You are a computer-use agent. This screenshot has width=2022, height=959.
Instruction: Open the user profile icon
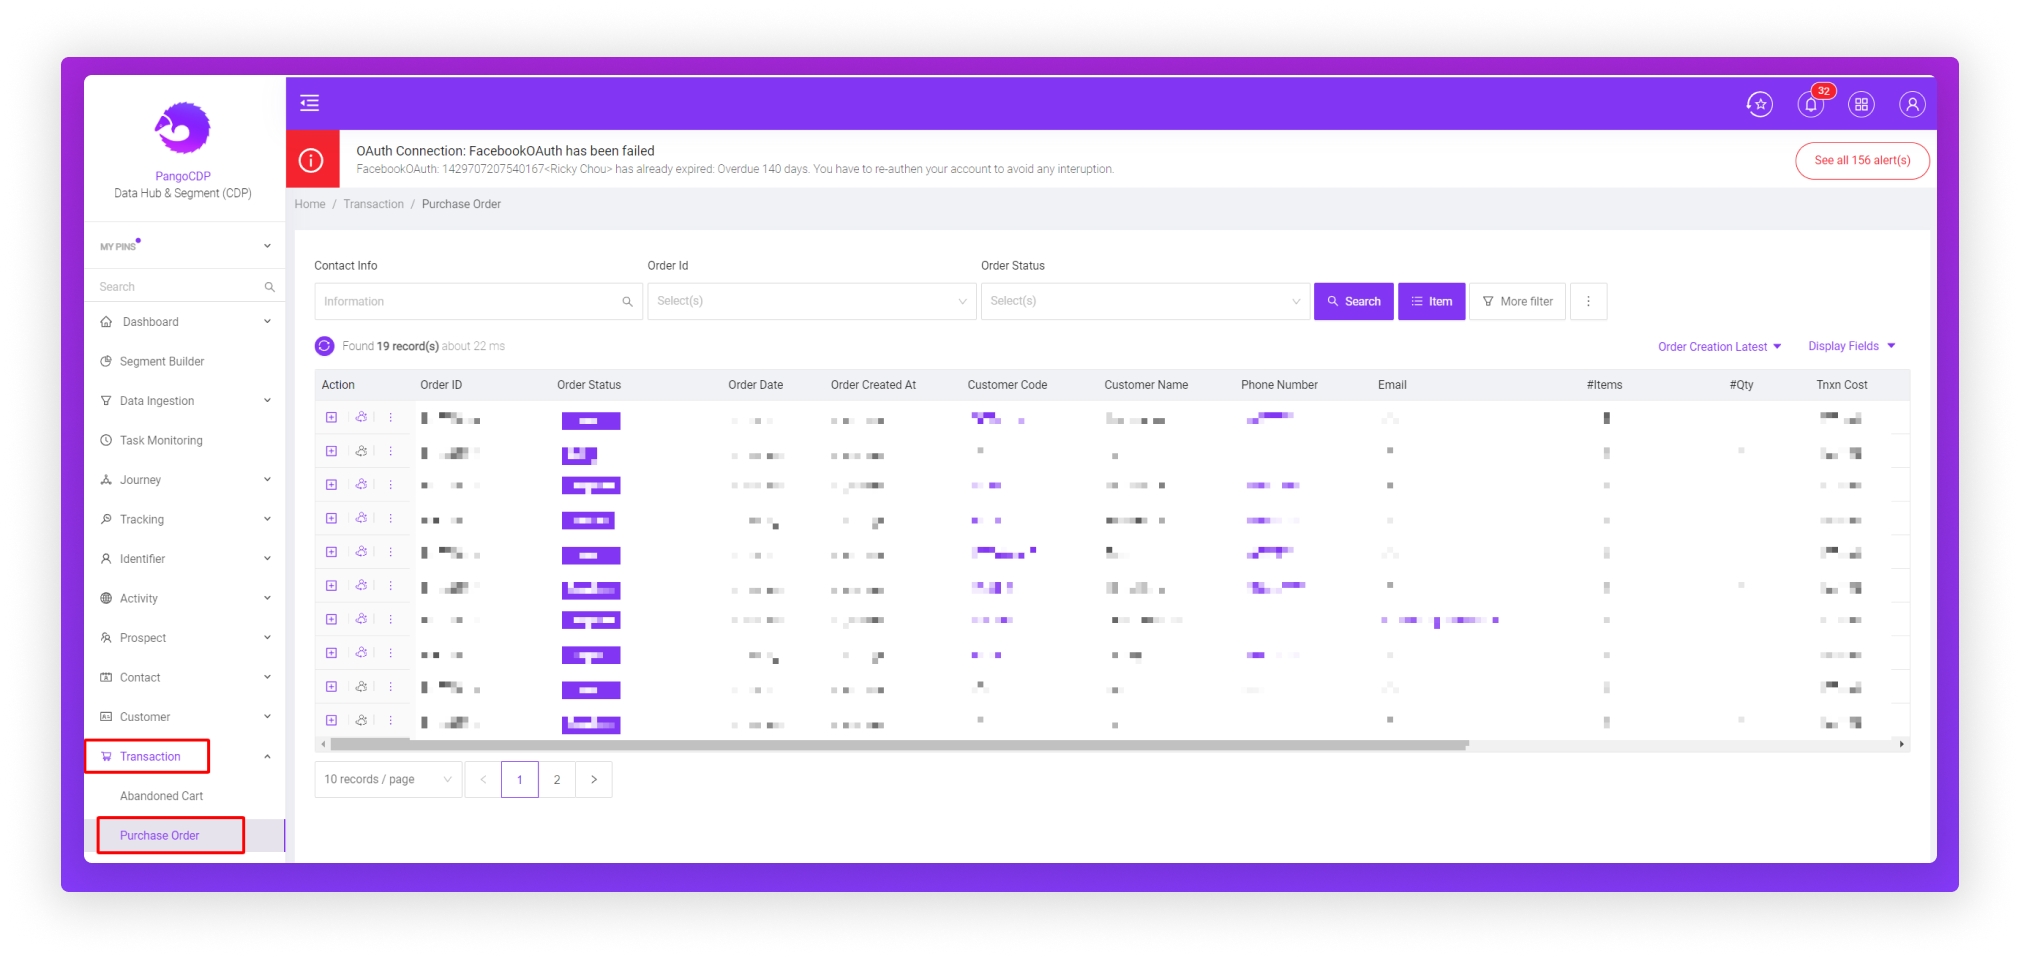coord(1911,104)
